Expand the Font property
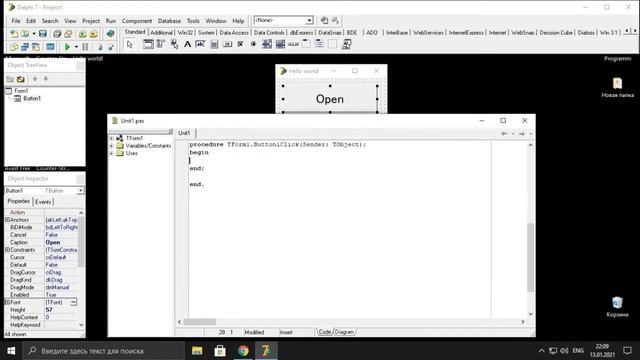The image size is (640, 360). click(x=7, y=302)
